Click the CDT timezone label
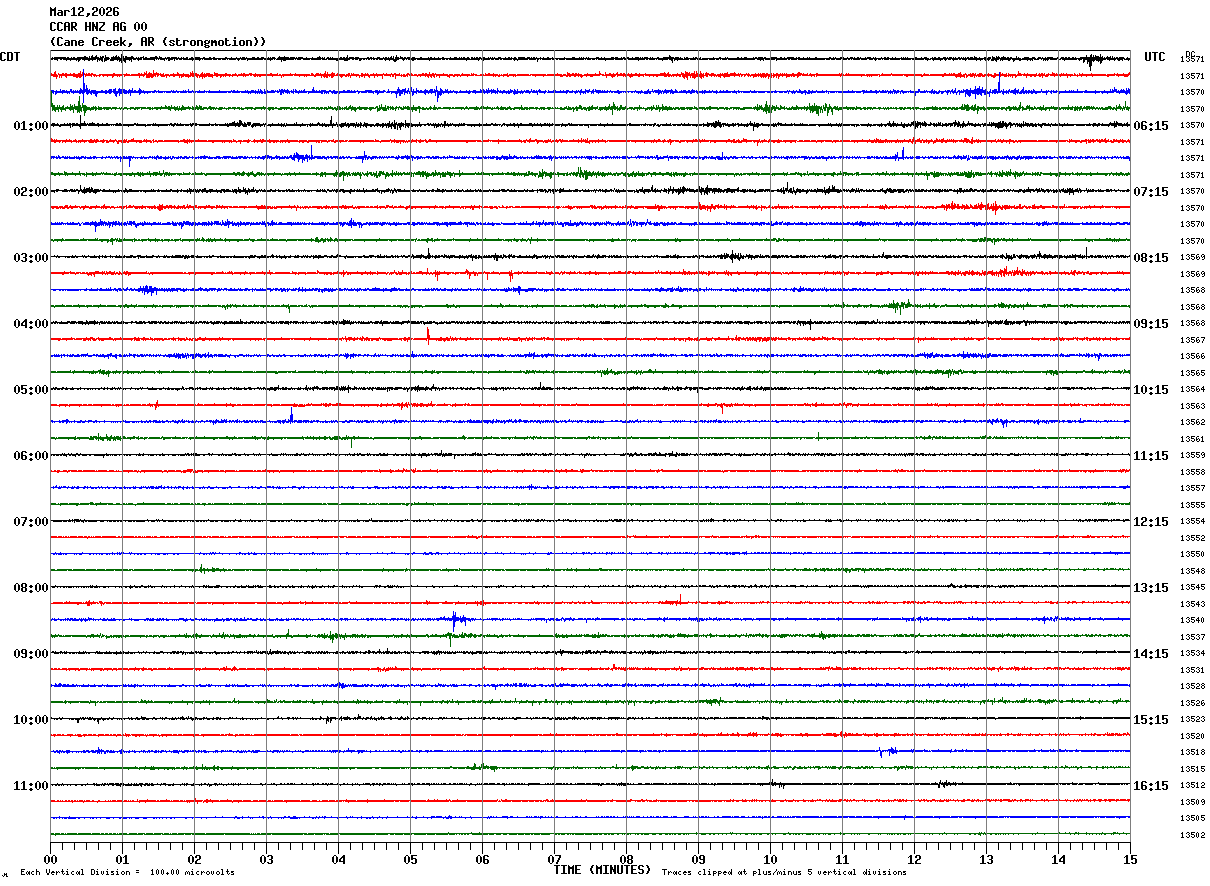1210x886 pixels. coord(10,57)
